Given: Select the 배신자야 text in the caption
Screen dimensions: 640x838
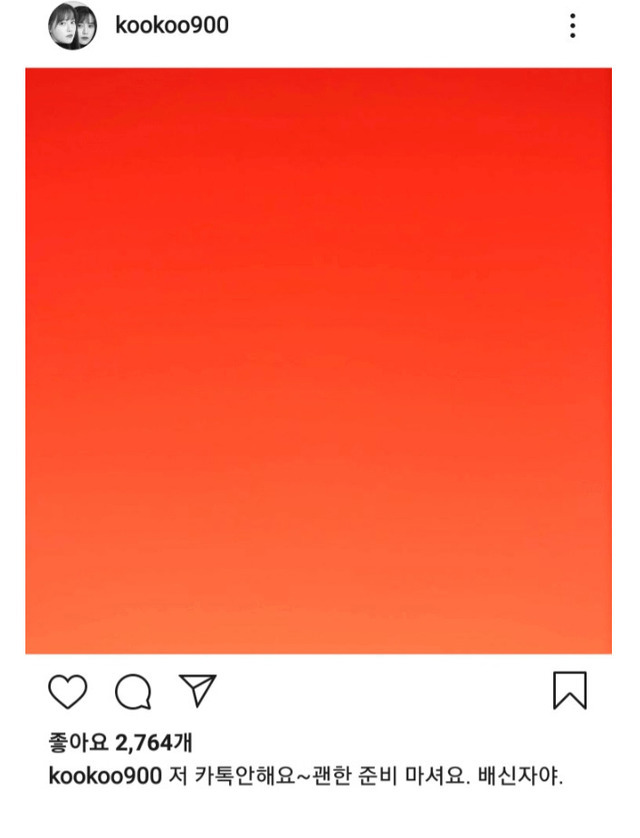Looking at the screenshot, I should [x=517, y=776].
